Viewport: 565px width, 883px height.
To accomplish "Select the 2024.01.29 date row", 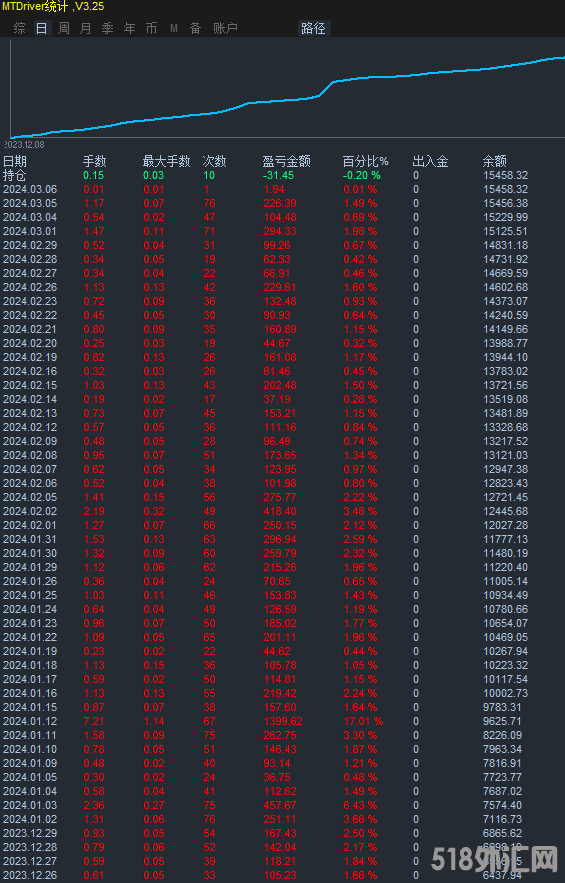I will [x=30, y=567].
